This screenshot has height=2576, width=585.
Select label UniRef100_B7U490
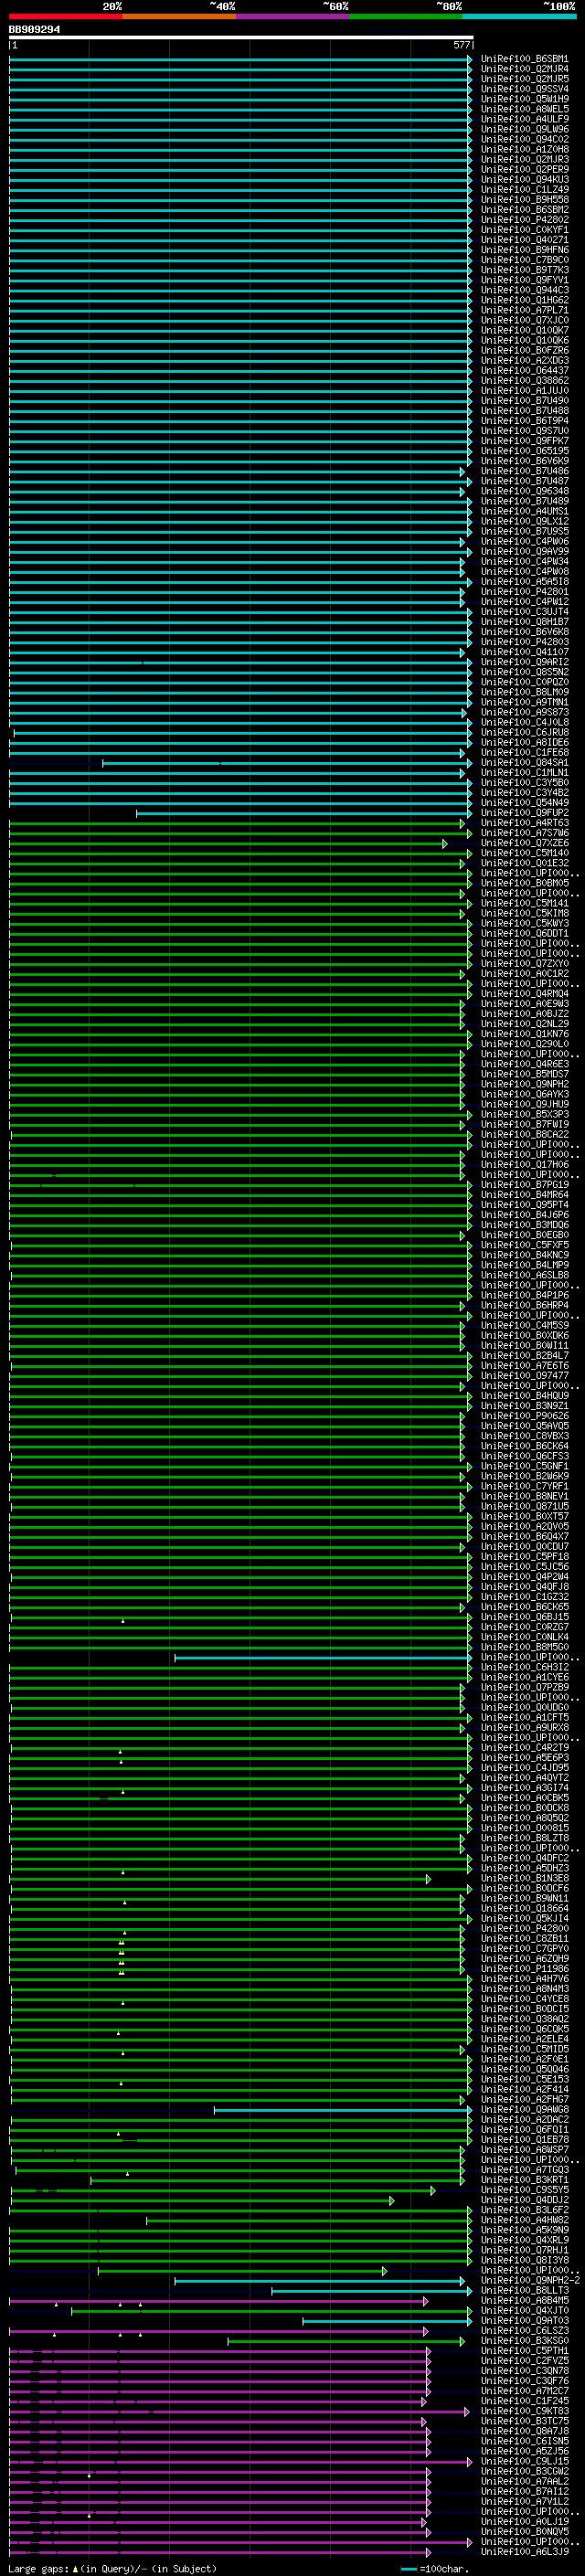(x=525, y=401)
